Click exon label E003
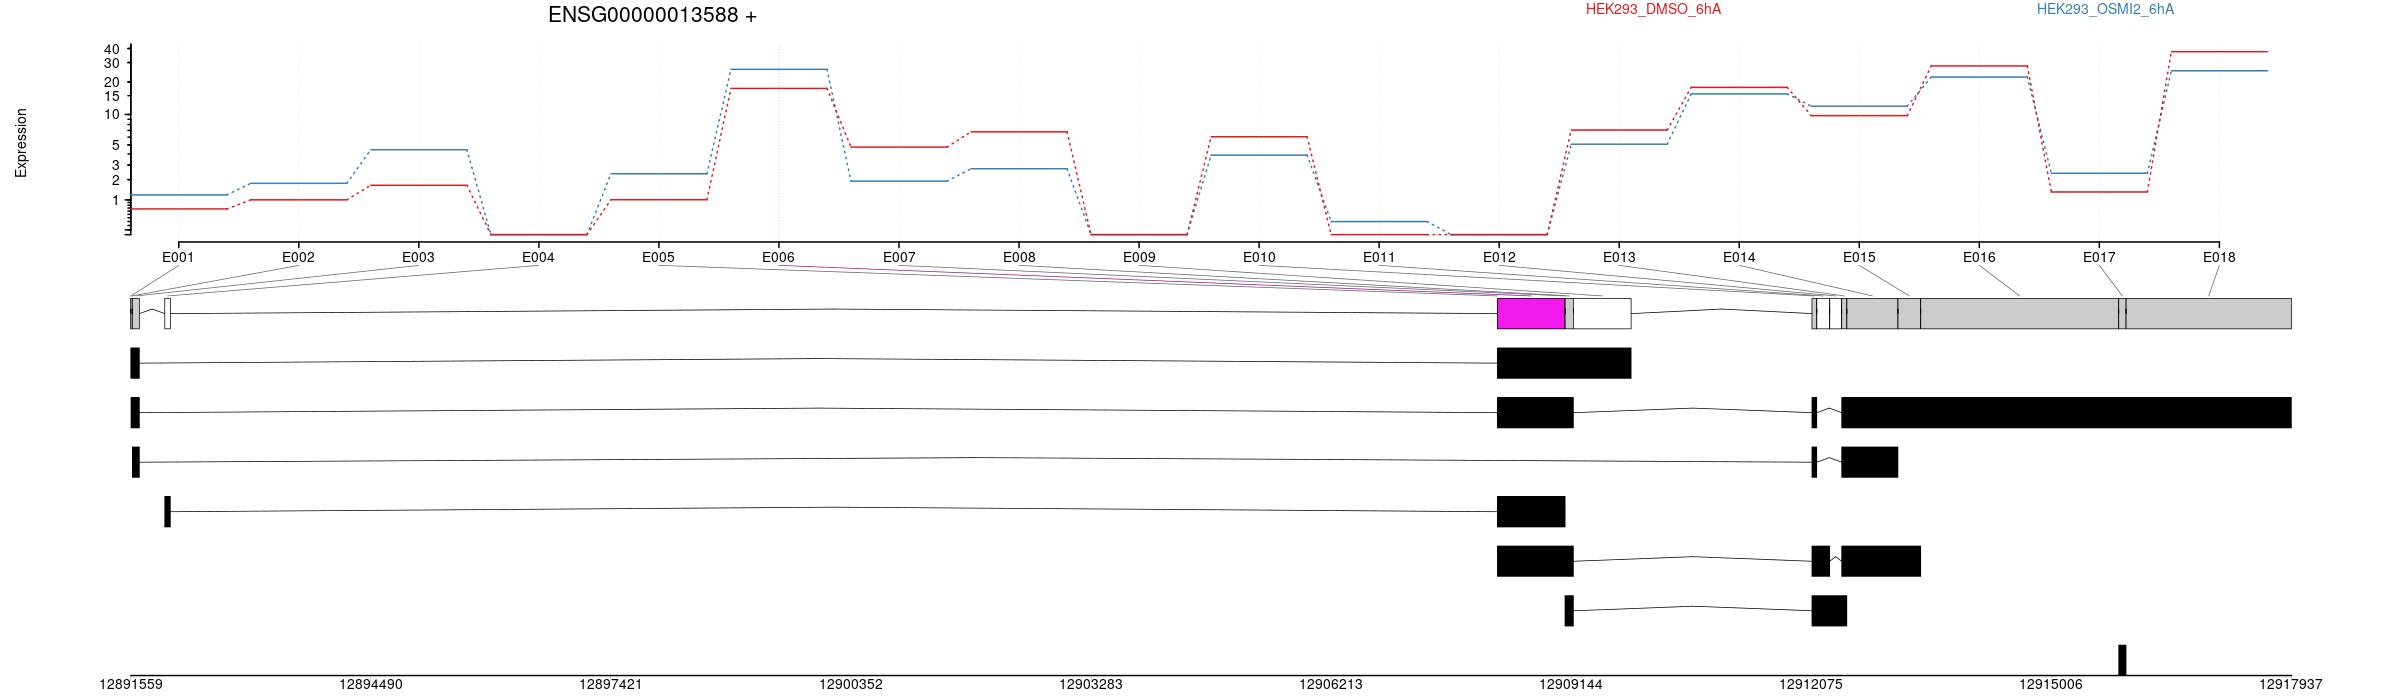Image resolution: width=2400 pixels, height=700 pixels. (x=418, y=257)
